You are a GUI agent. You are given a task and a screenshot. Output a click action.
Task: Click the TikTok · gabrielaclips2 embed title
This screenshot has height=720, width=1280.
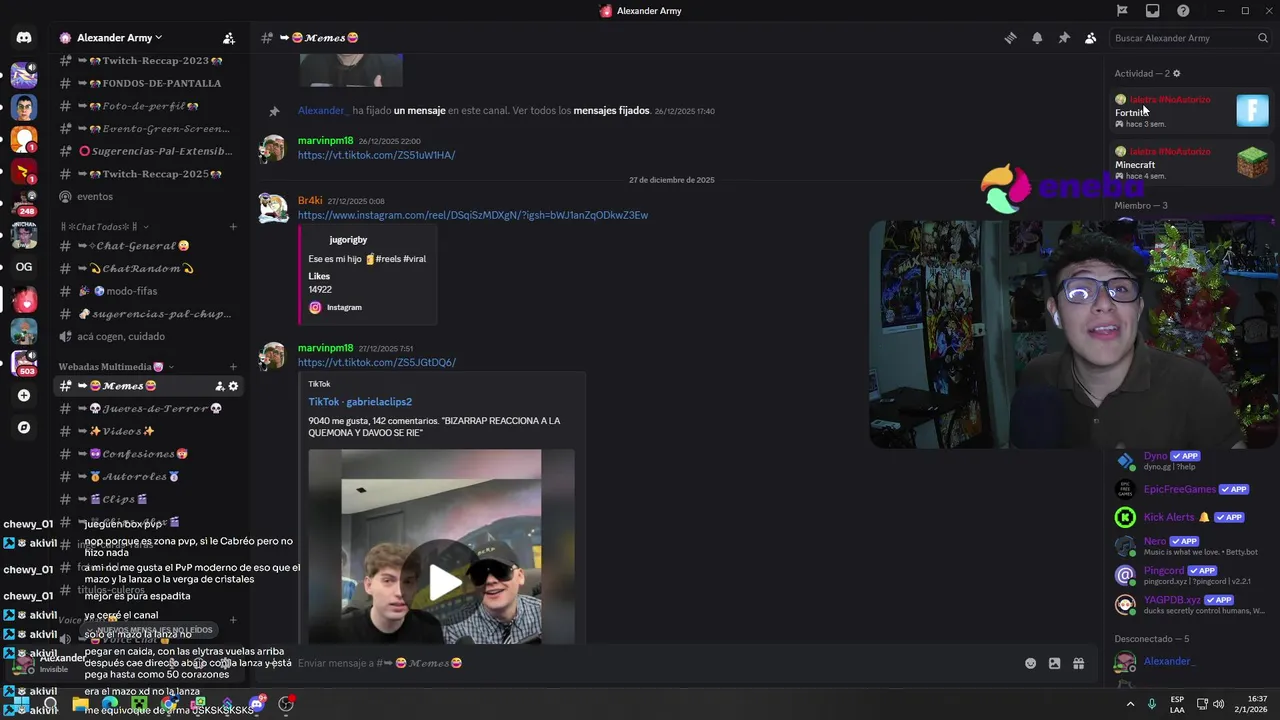(360, 402)
